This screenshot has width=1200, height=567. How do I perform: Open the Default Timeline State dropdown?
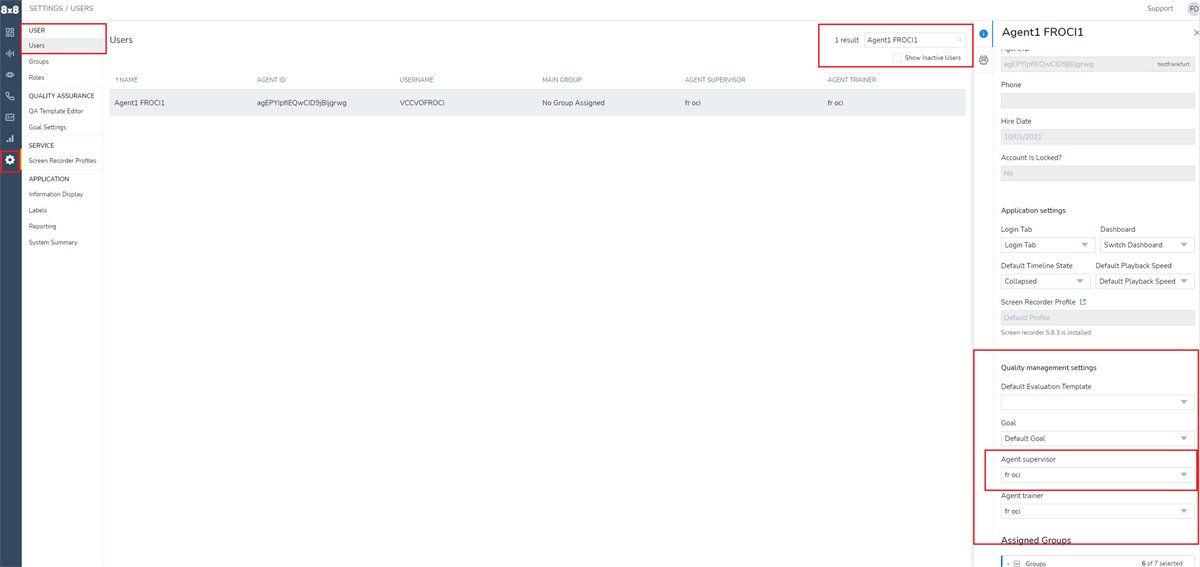1045,281
